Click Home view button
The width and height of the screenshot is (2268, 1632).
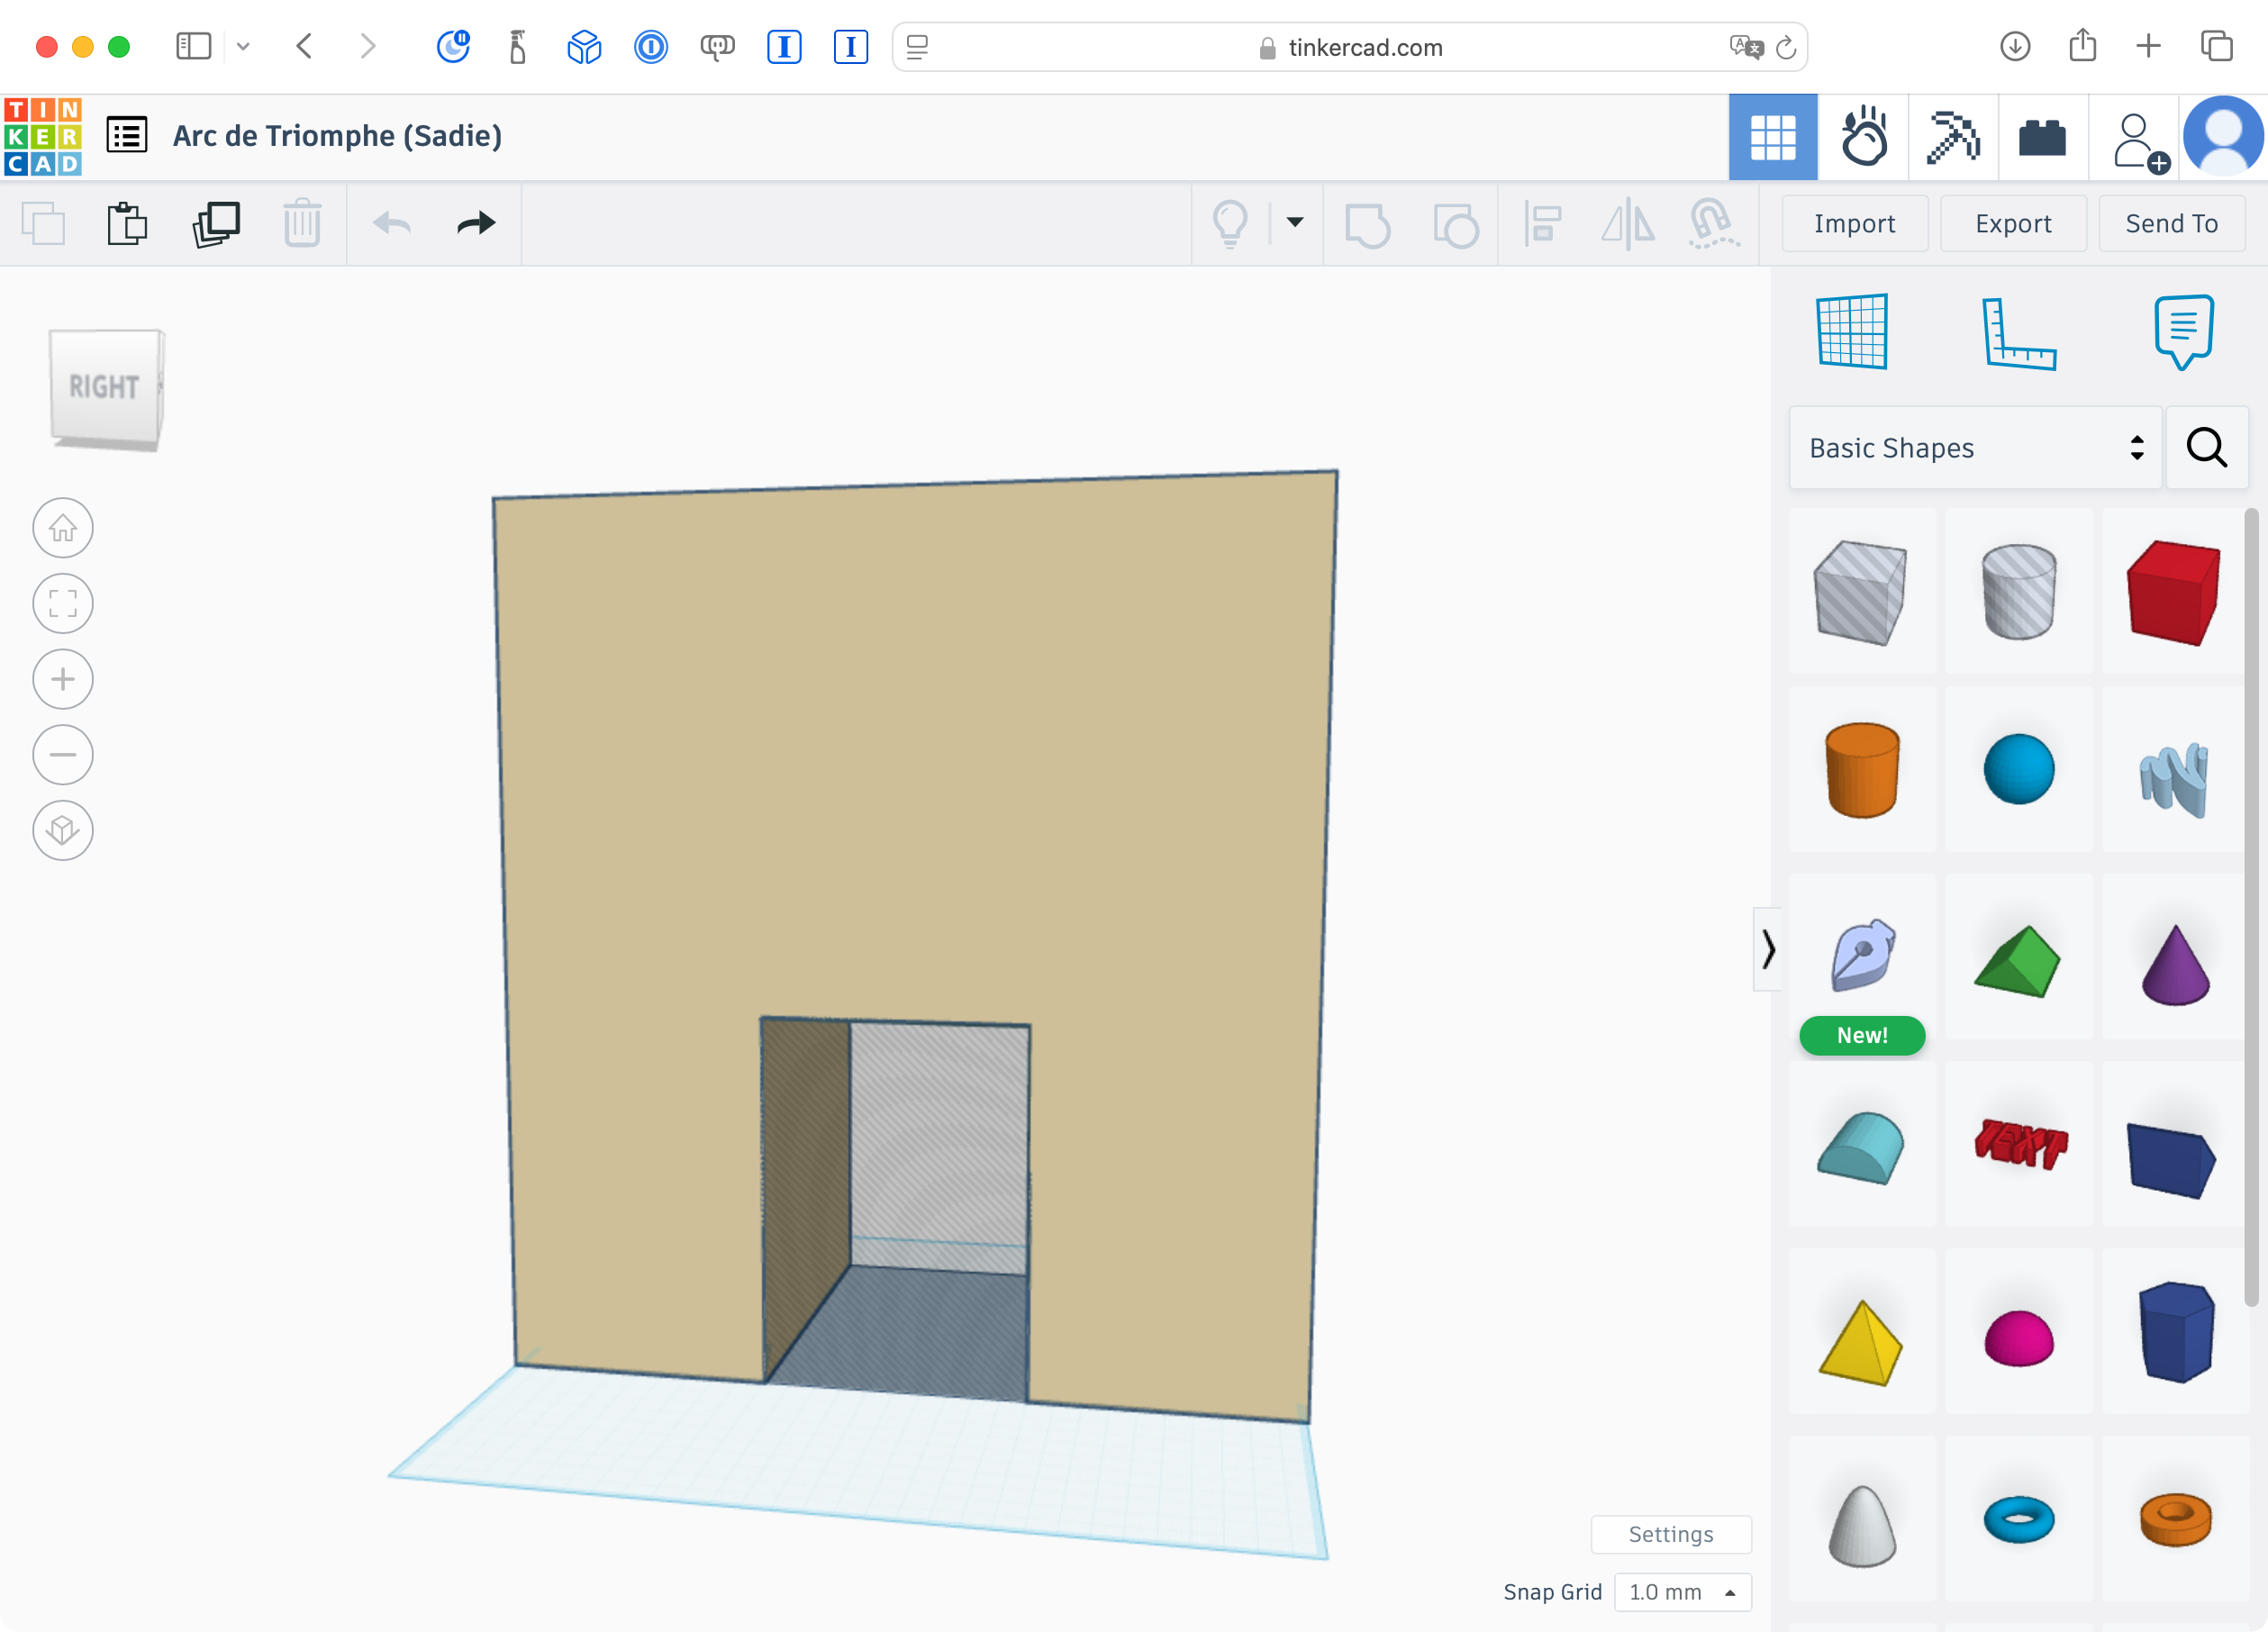(63, 528)
